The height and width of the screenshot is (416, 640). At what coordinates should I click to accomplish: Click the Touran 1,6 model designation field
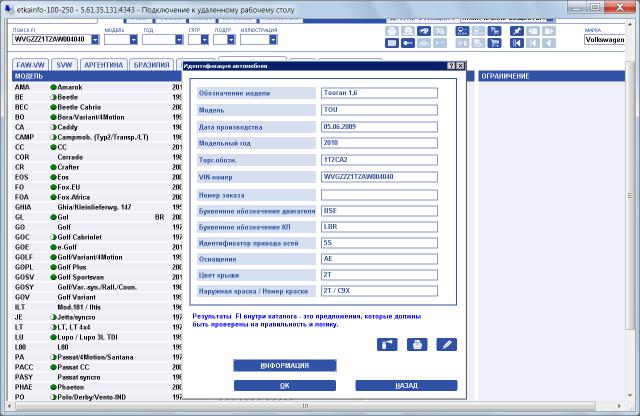[379, 93]
